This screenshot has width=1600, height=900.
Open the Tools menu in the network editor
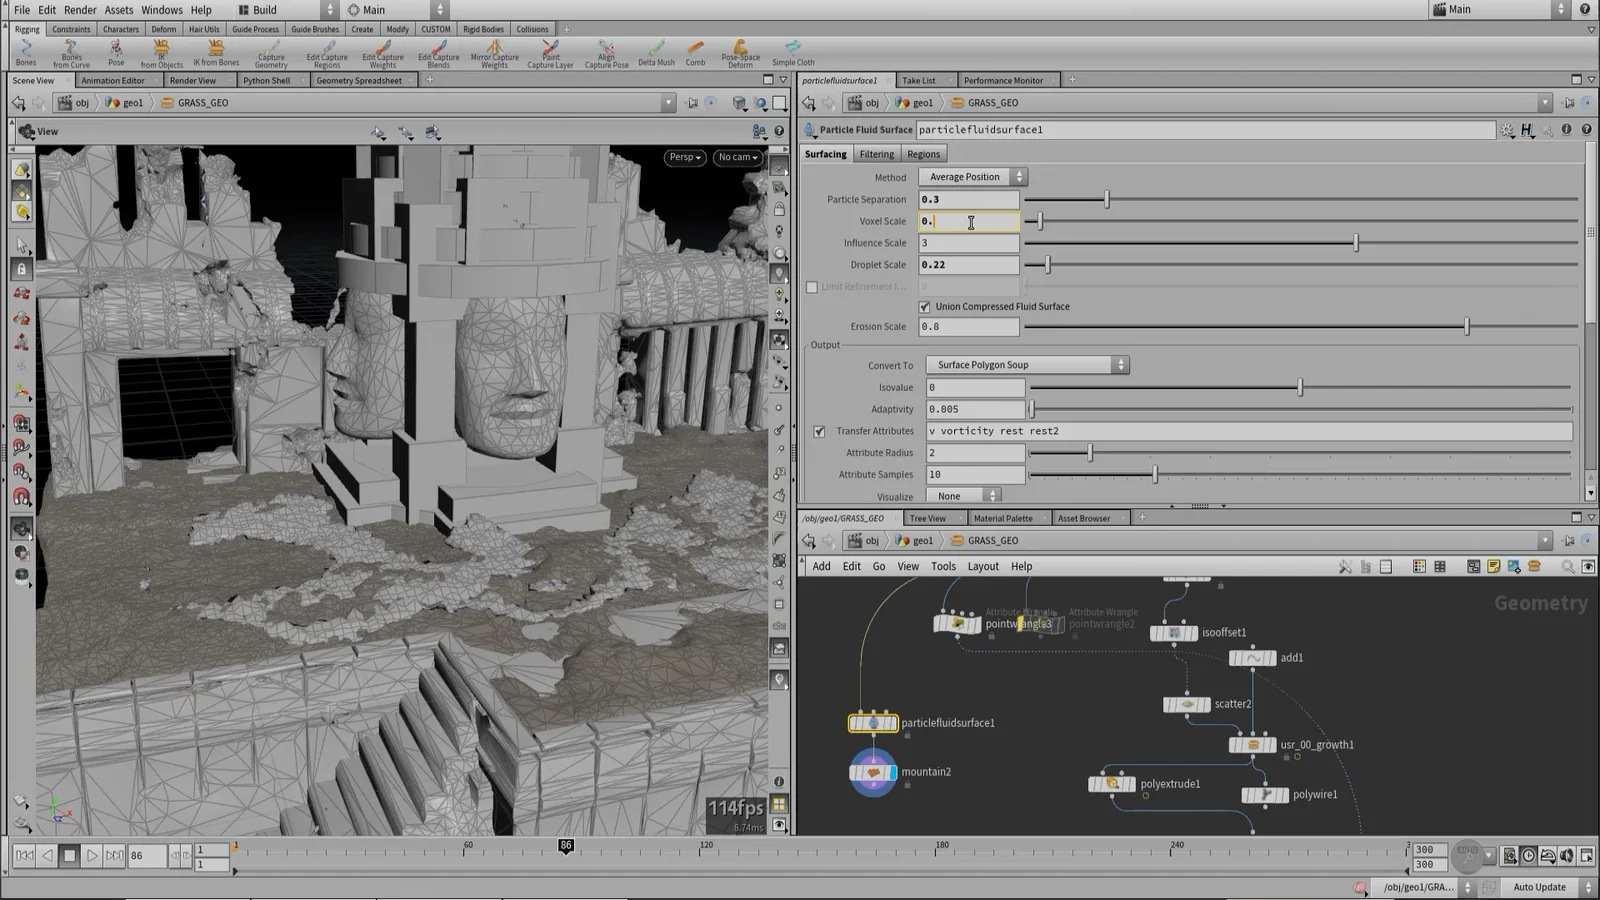point(942,566)
